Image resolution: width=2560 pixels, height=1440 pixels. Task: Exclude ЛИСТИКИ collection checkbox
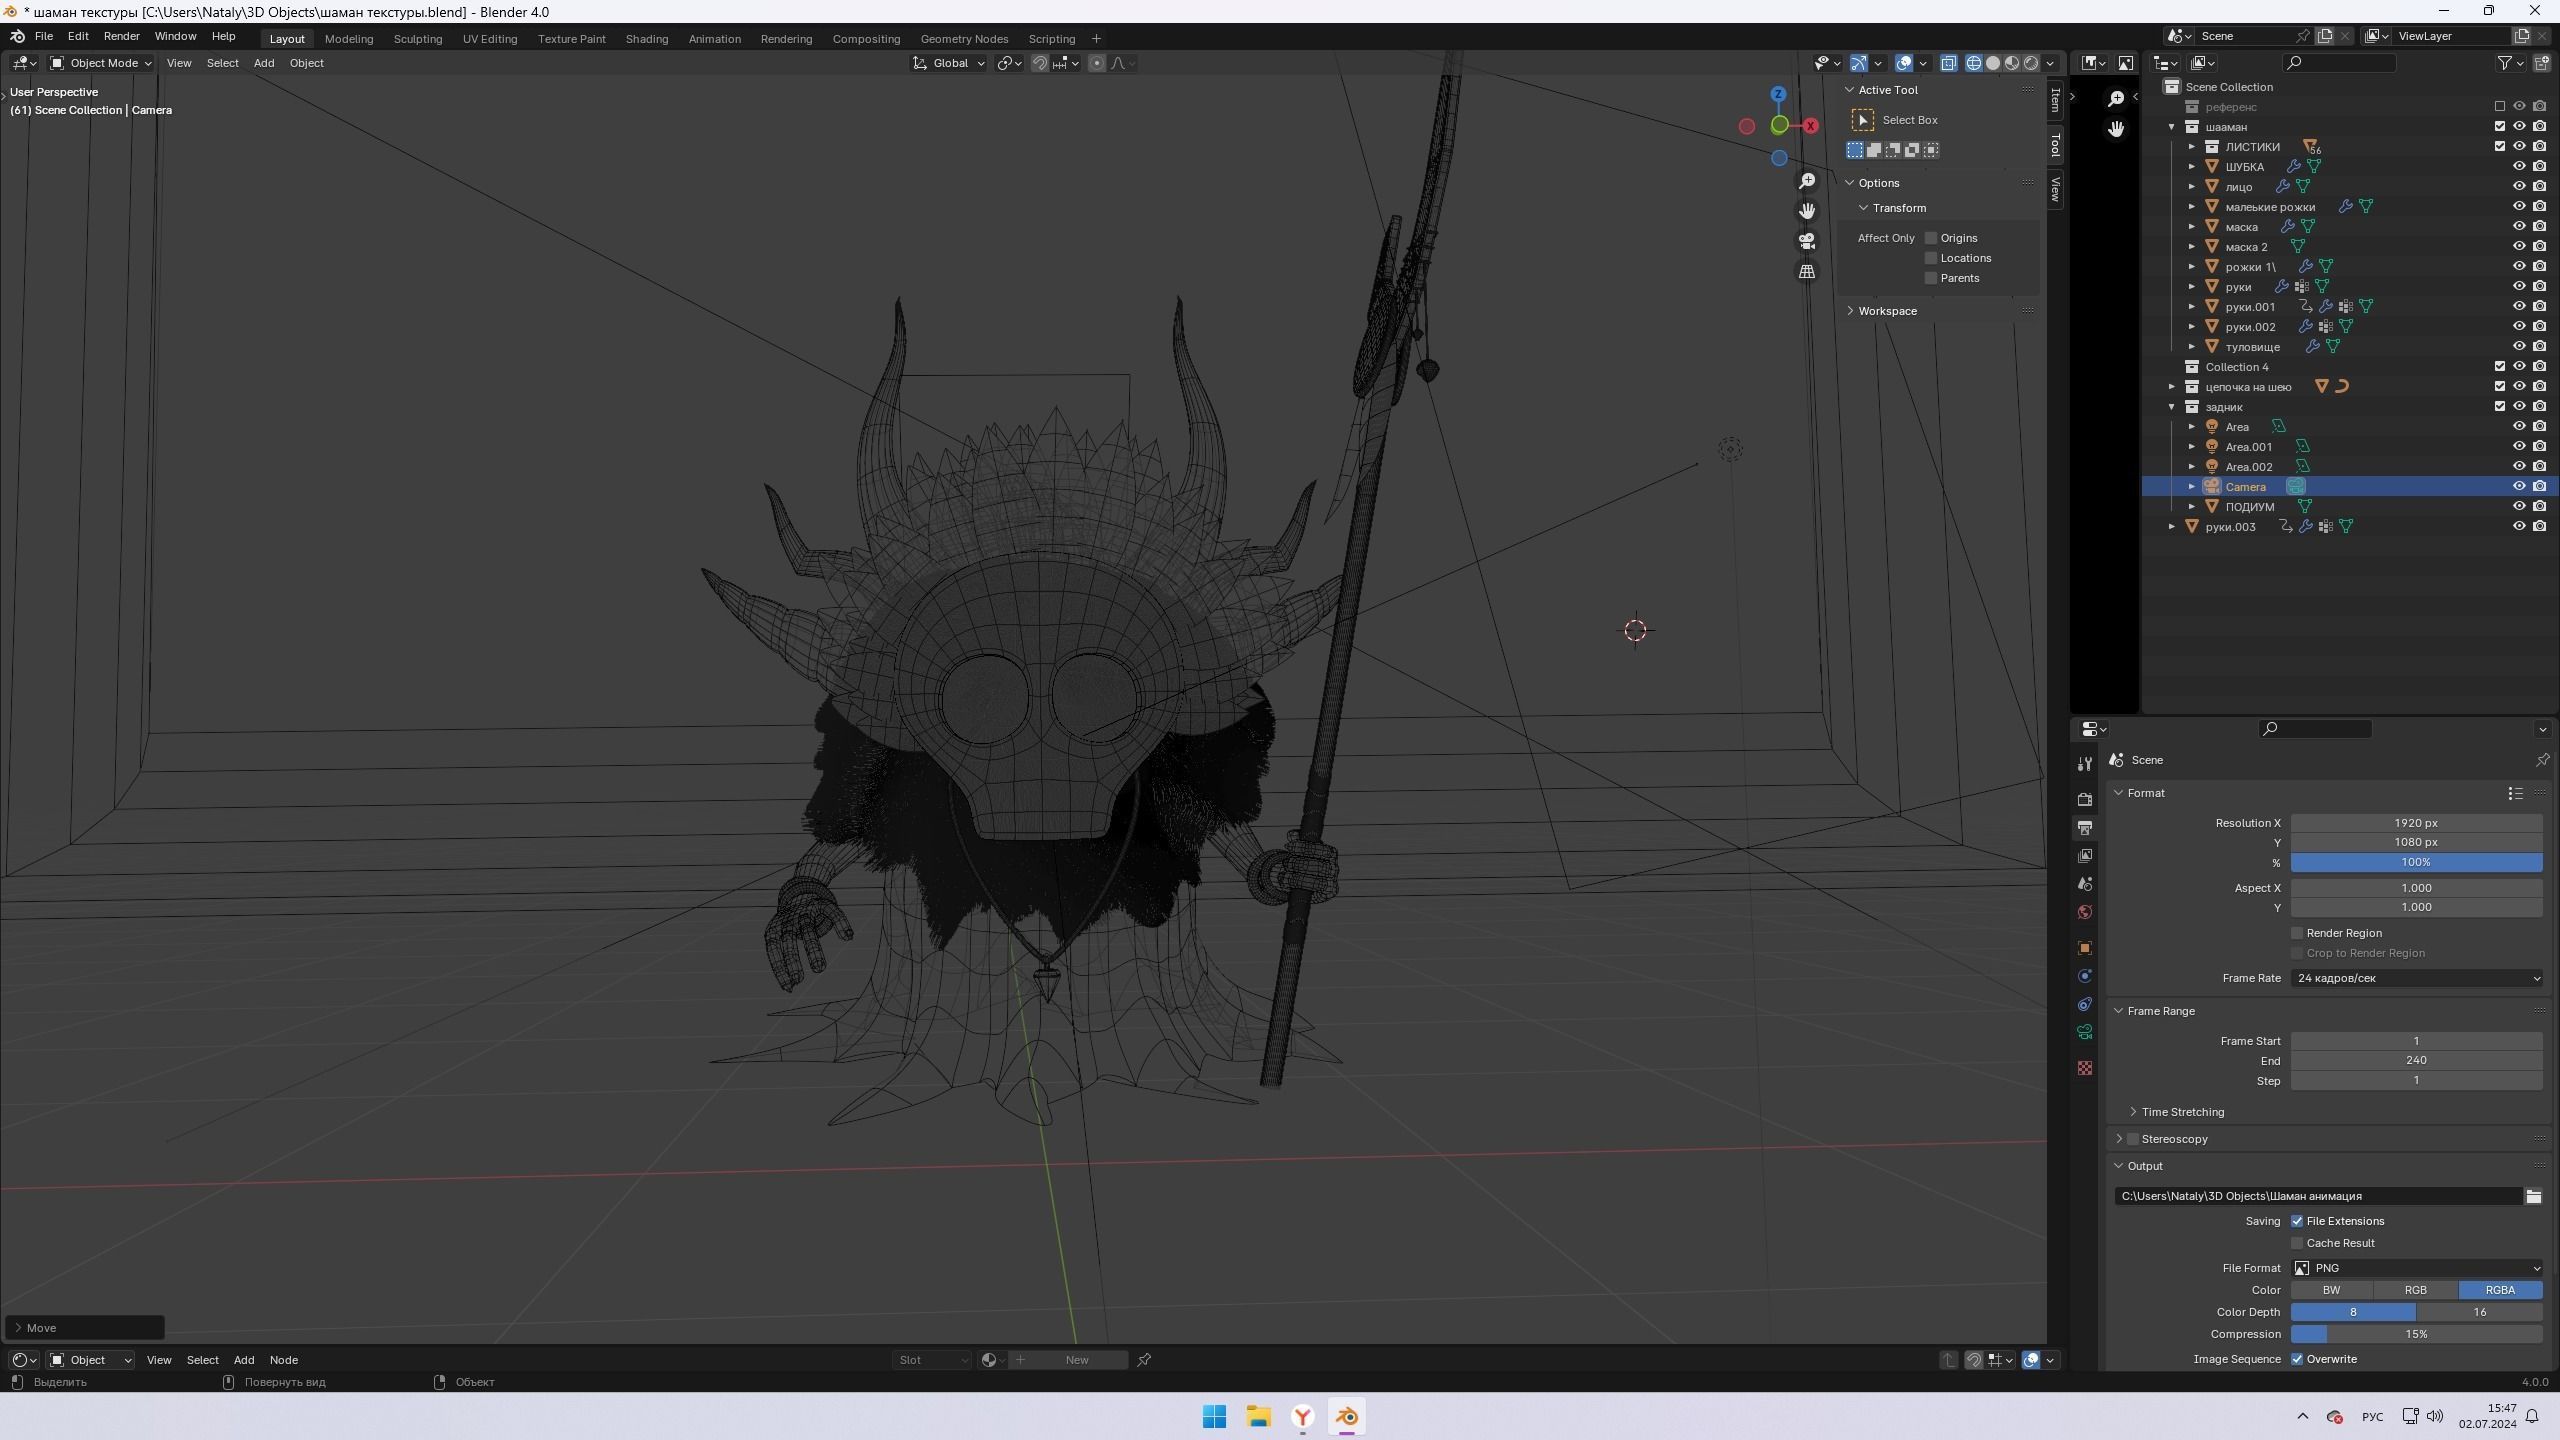[2500, 146]
